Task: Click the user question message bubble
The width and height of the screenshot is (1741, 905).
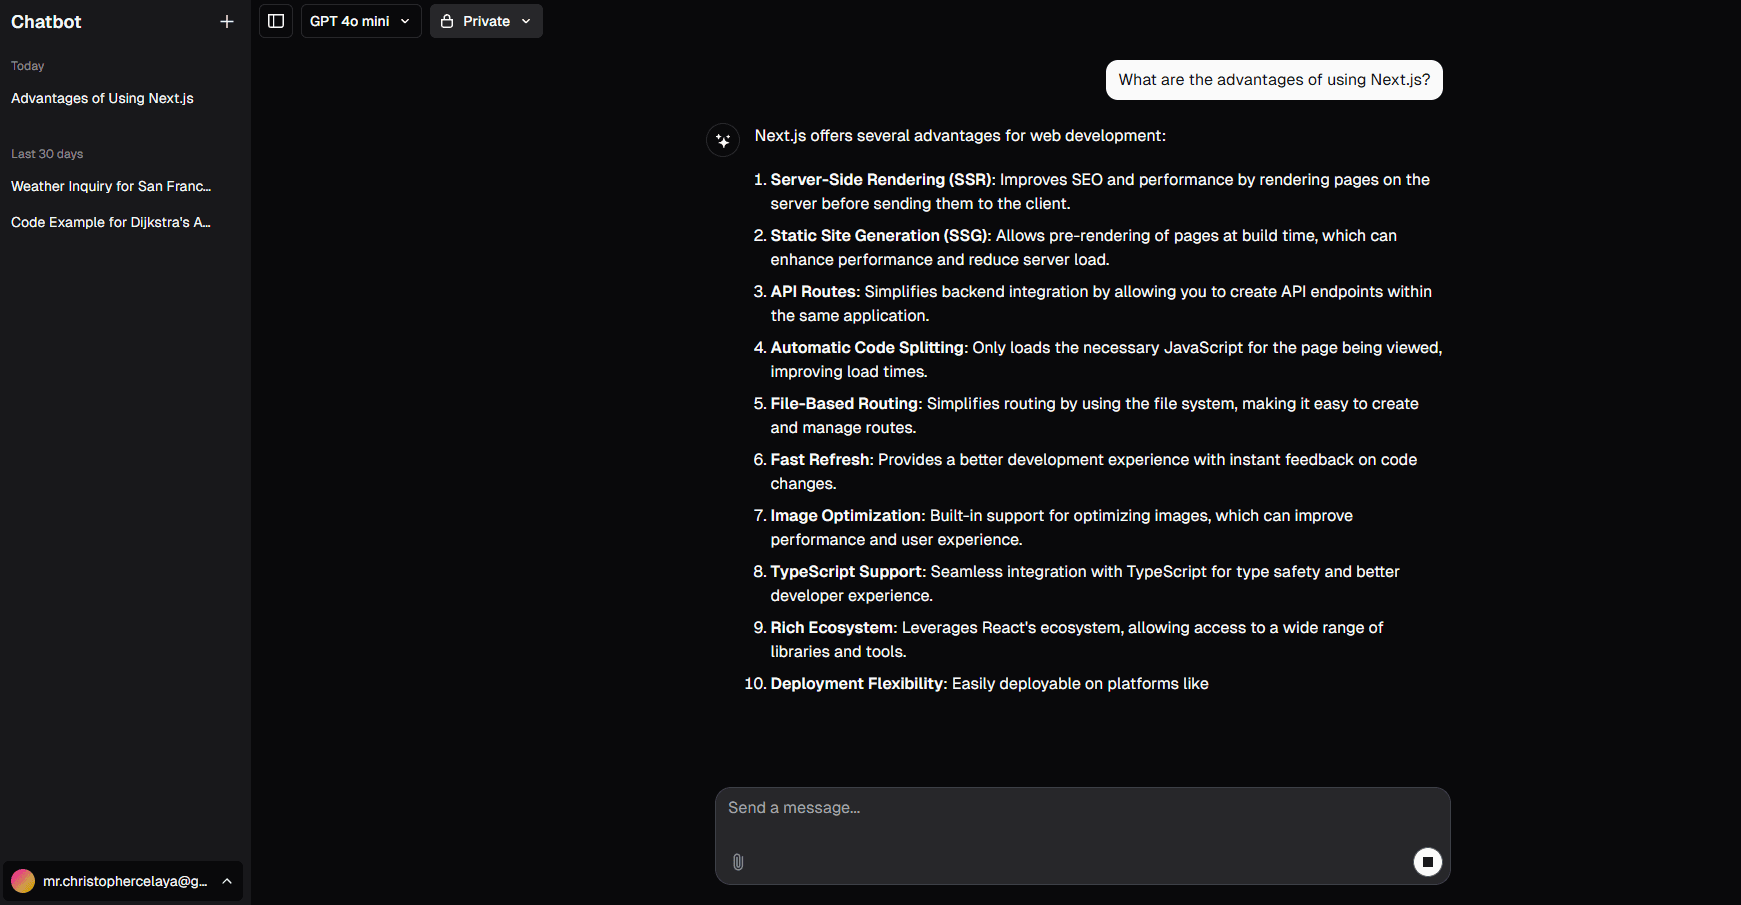Action: 1274,80
